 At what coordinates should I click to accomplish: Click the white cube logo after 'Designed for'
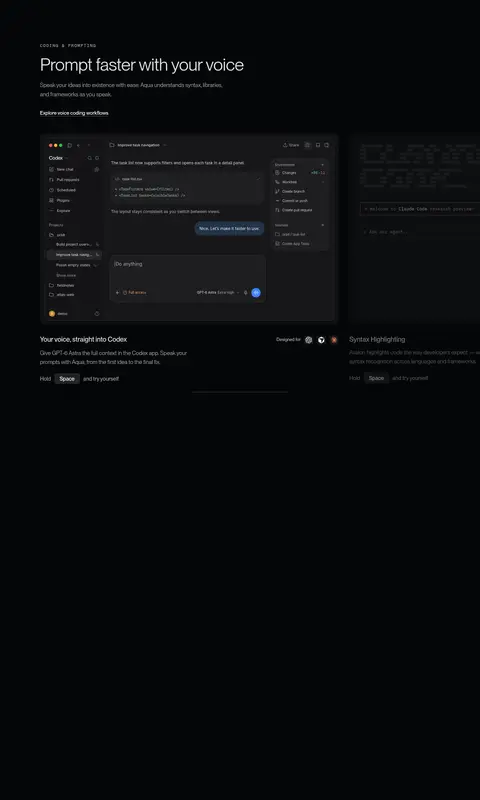[321, 340]
